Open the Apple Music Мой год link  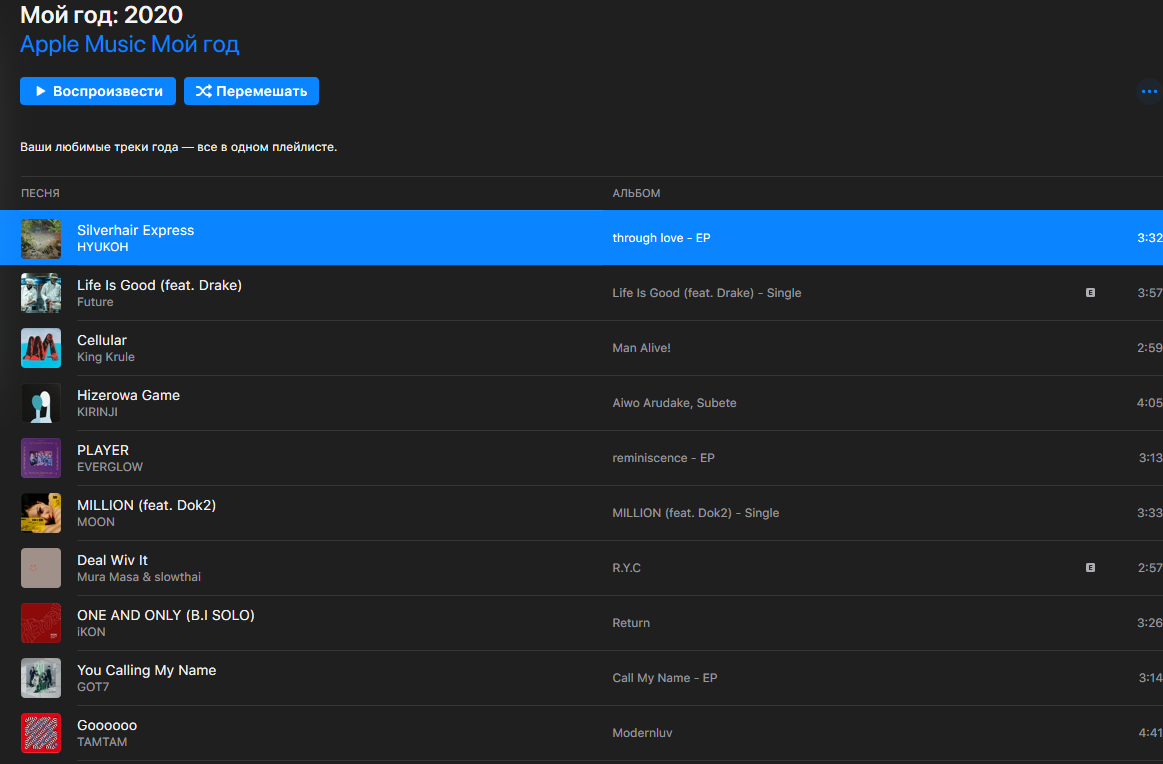pos(129,45)
